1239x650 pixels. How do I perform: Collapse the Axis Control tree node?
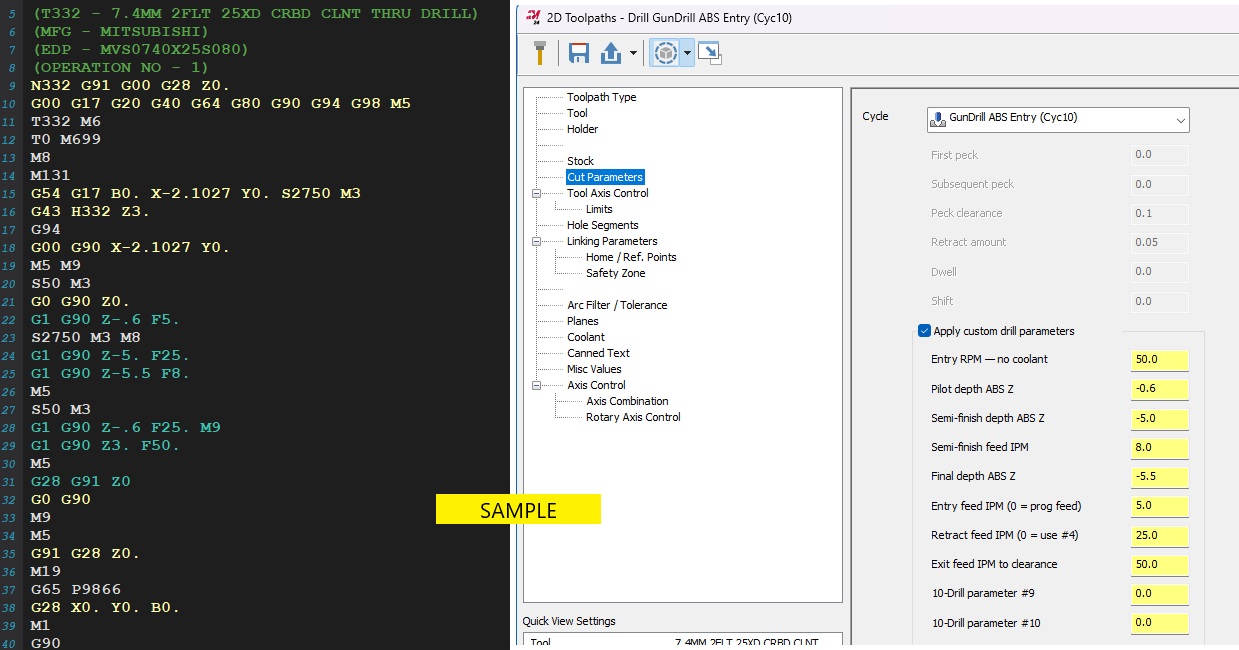pos(536,385)
